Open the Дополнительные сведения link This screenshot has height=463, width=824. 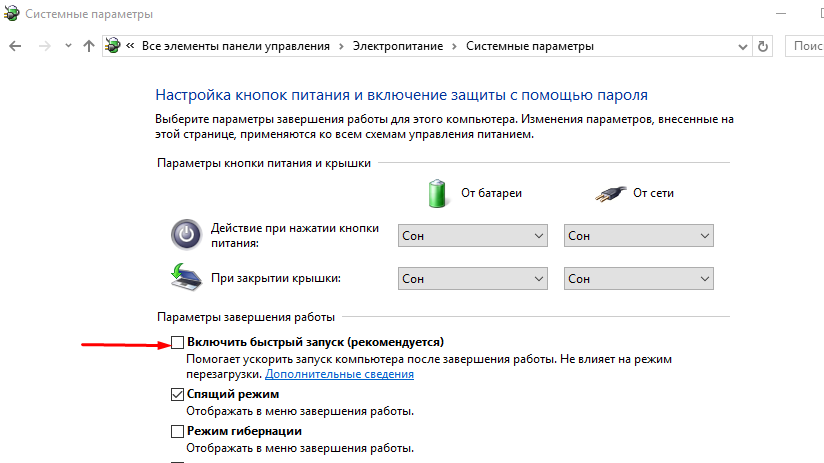pyautogui.click(x=339, y=374)
